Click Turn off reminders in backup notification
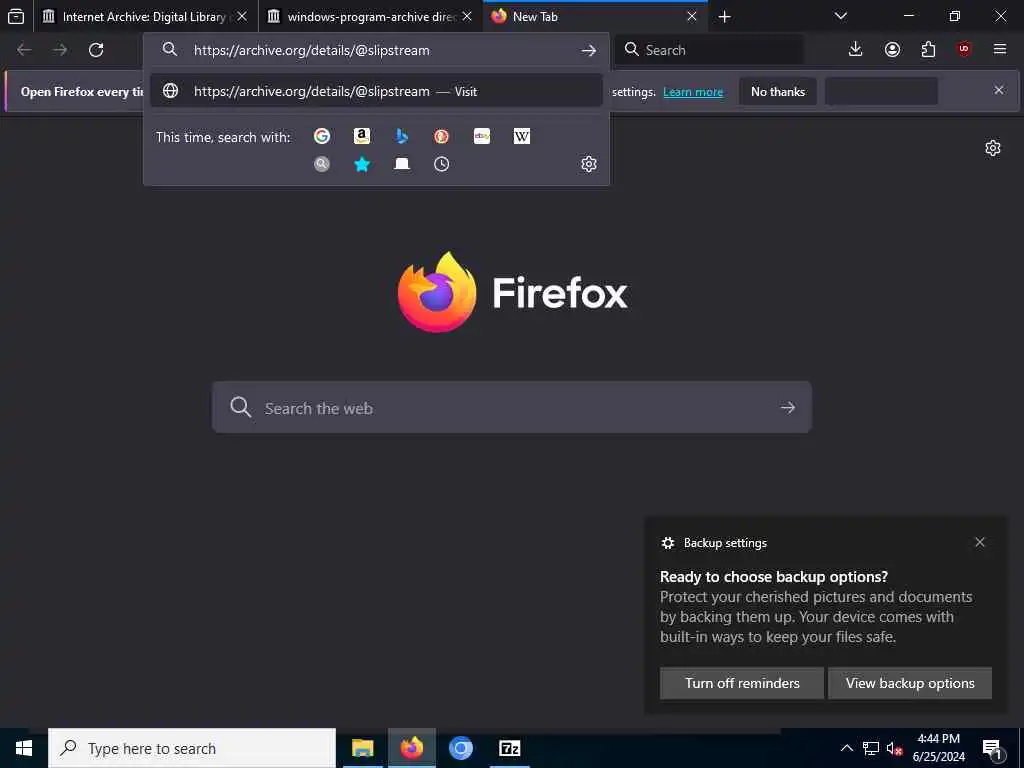This screenshot has width=1024, height=768. [x=742, y=683]
